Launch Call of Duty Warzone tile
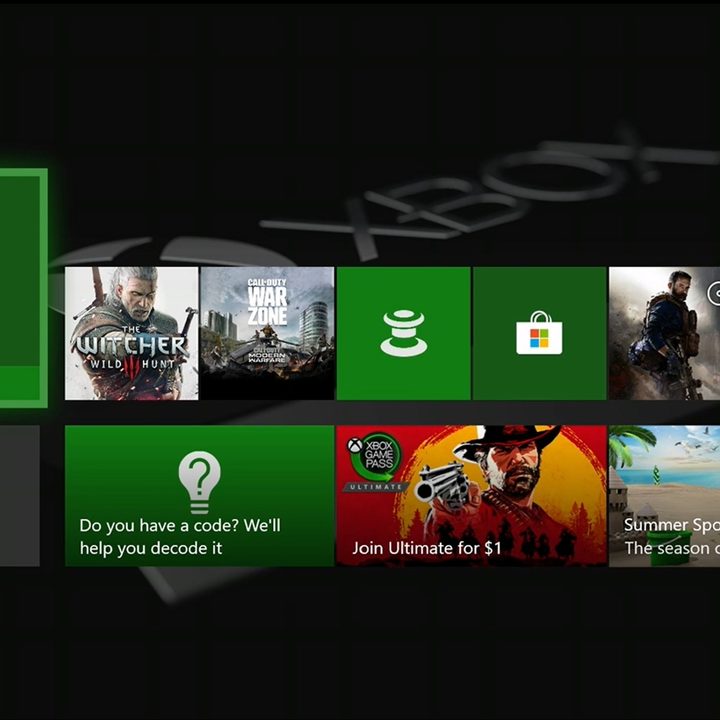This screenshot has width=720, height=720. [x=267, y=333]
